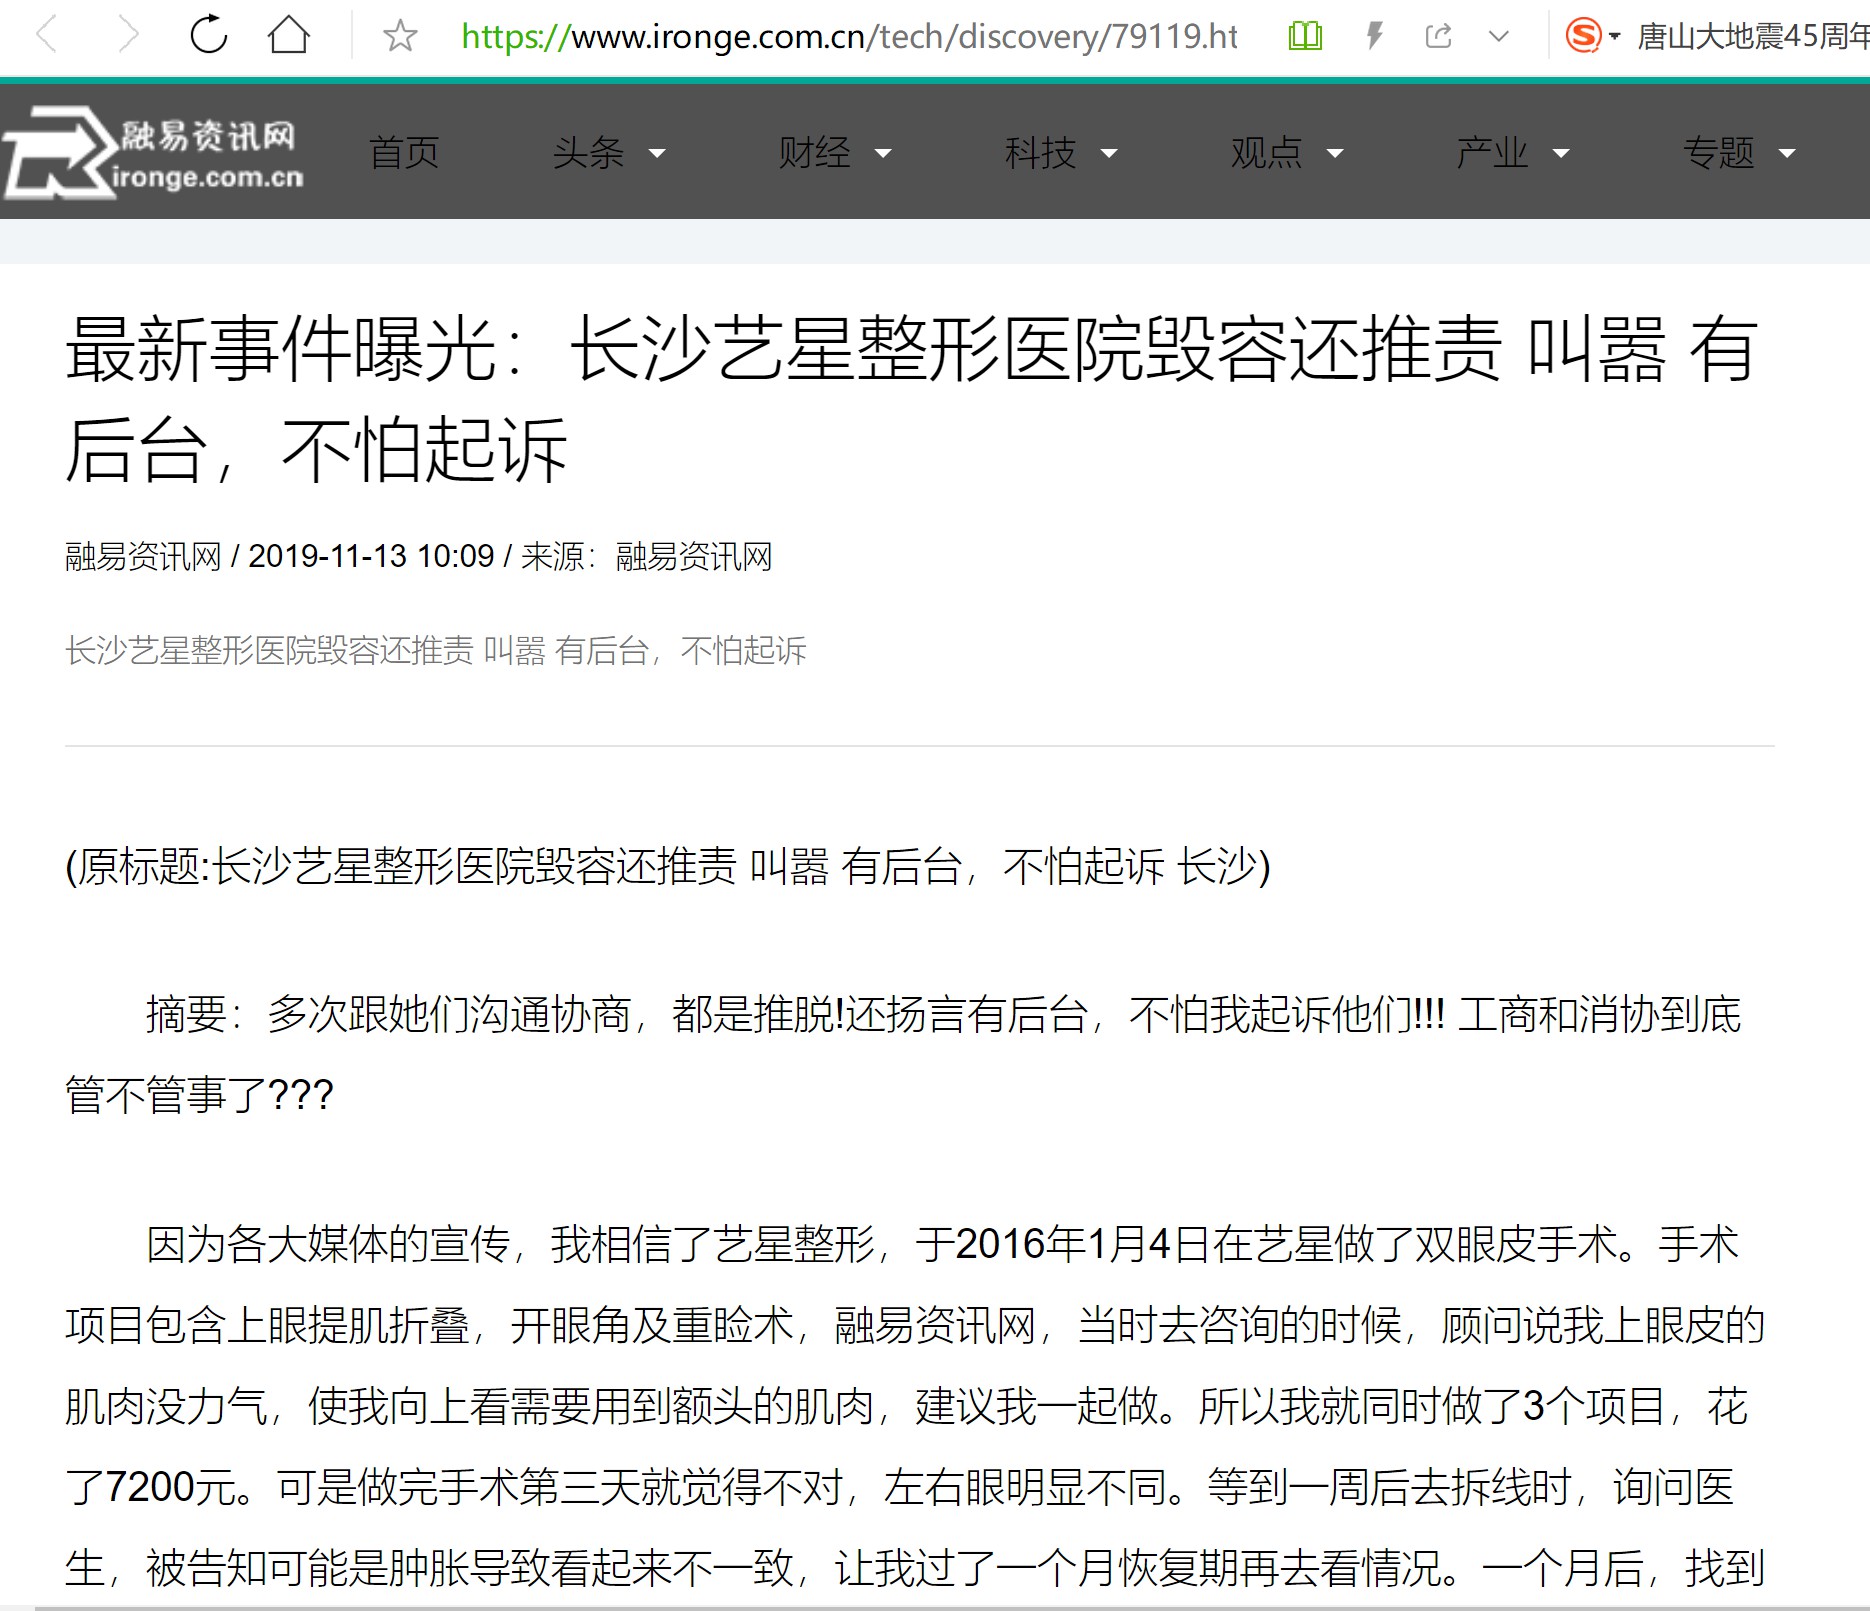Click the share icon in address bar
The image size is (1870, 1611).
[x=1438, y=37]
